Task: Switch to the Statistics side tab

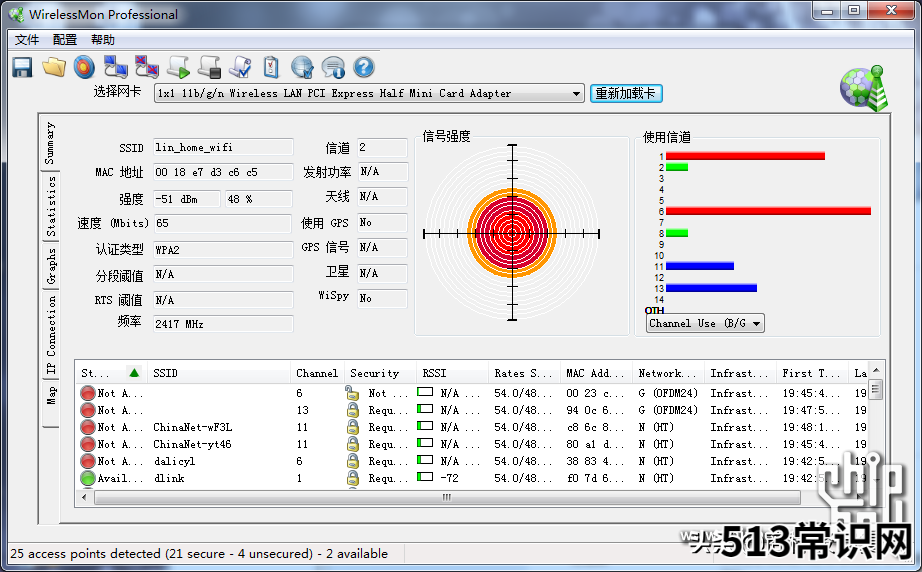Action: [51, 206]
